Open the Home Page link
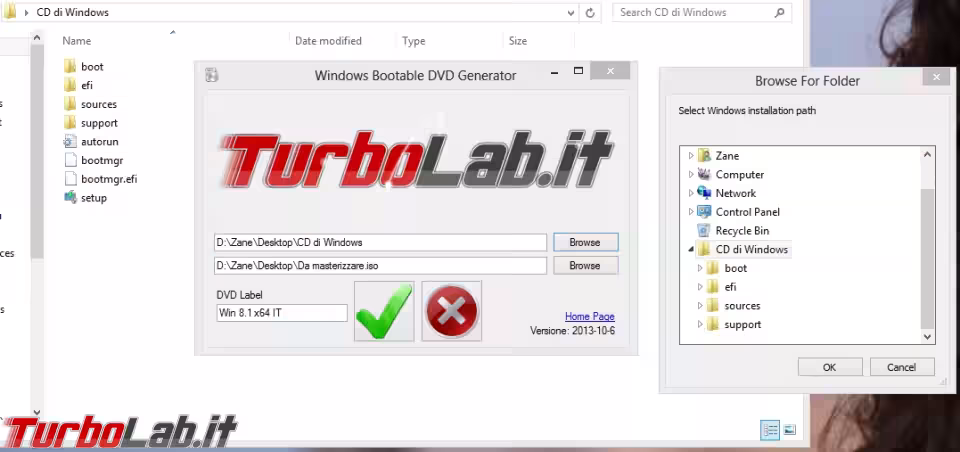This screenshot has width=960, height=452. (x=590, y=316)
